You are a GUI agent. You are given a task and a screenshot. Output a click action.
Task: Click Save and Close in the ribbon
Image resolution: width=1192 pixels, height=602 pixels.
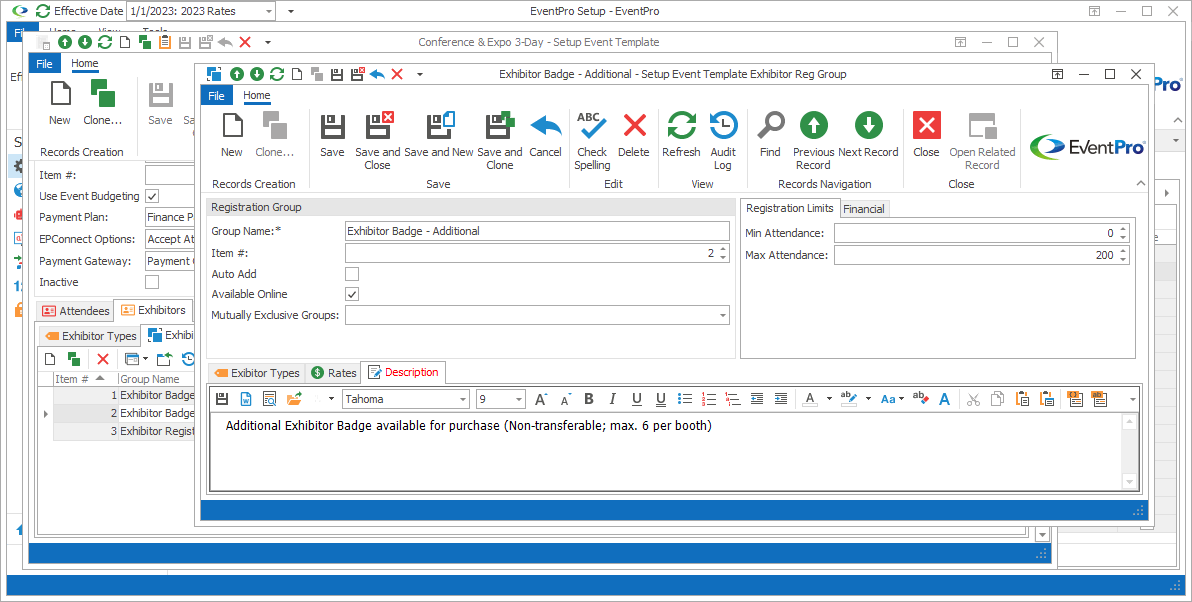point(378,141)
